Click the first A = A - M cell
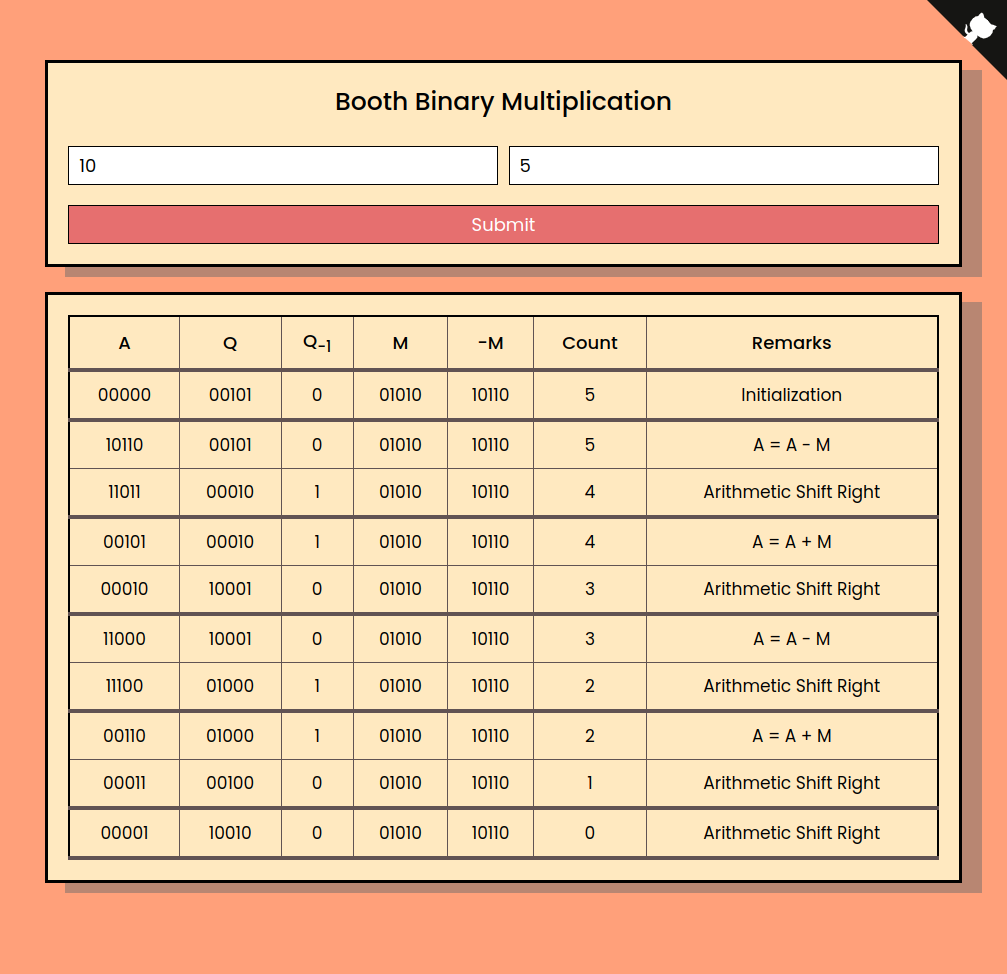The height and width of the screenshot is (974, 1007). pos(791,443)
